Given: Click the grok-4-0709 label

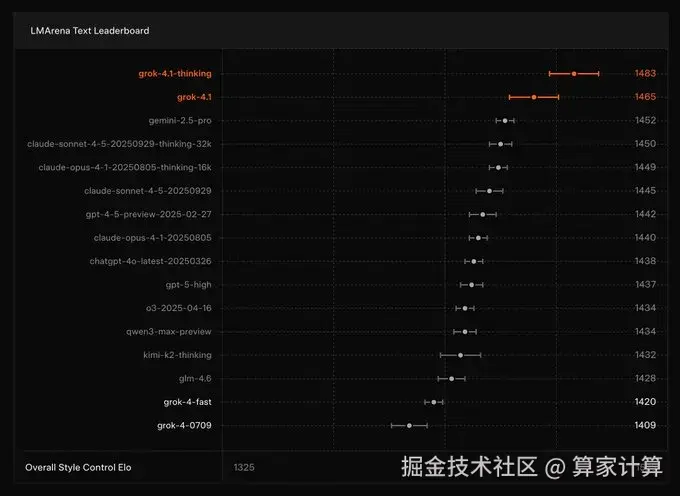Looking at the screenshot, I should coord(184,425).
